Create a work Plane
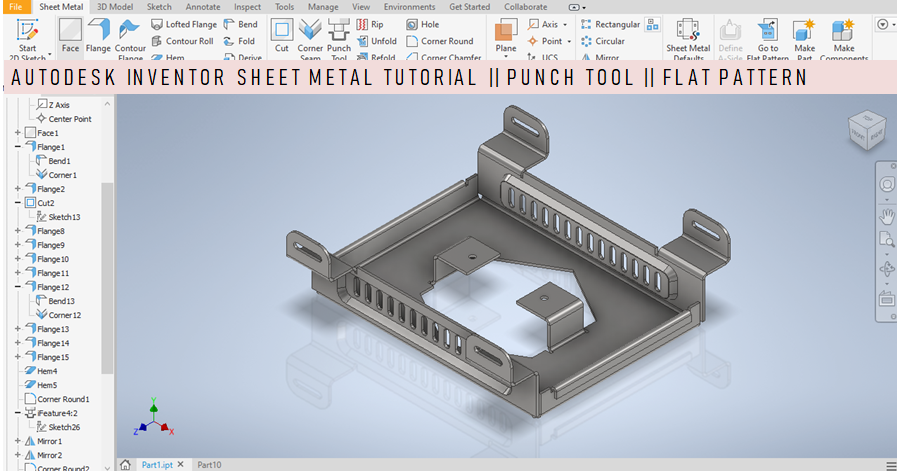The image size is (897, 471). point(506,37)
